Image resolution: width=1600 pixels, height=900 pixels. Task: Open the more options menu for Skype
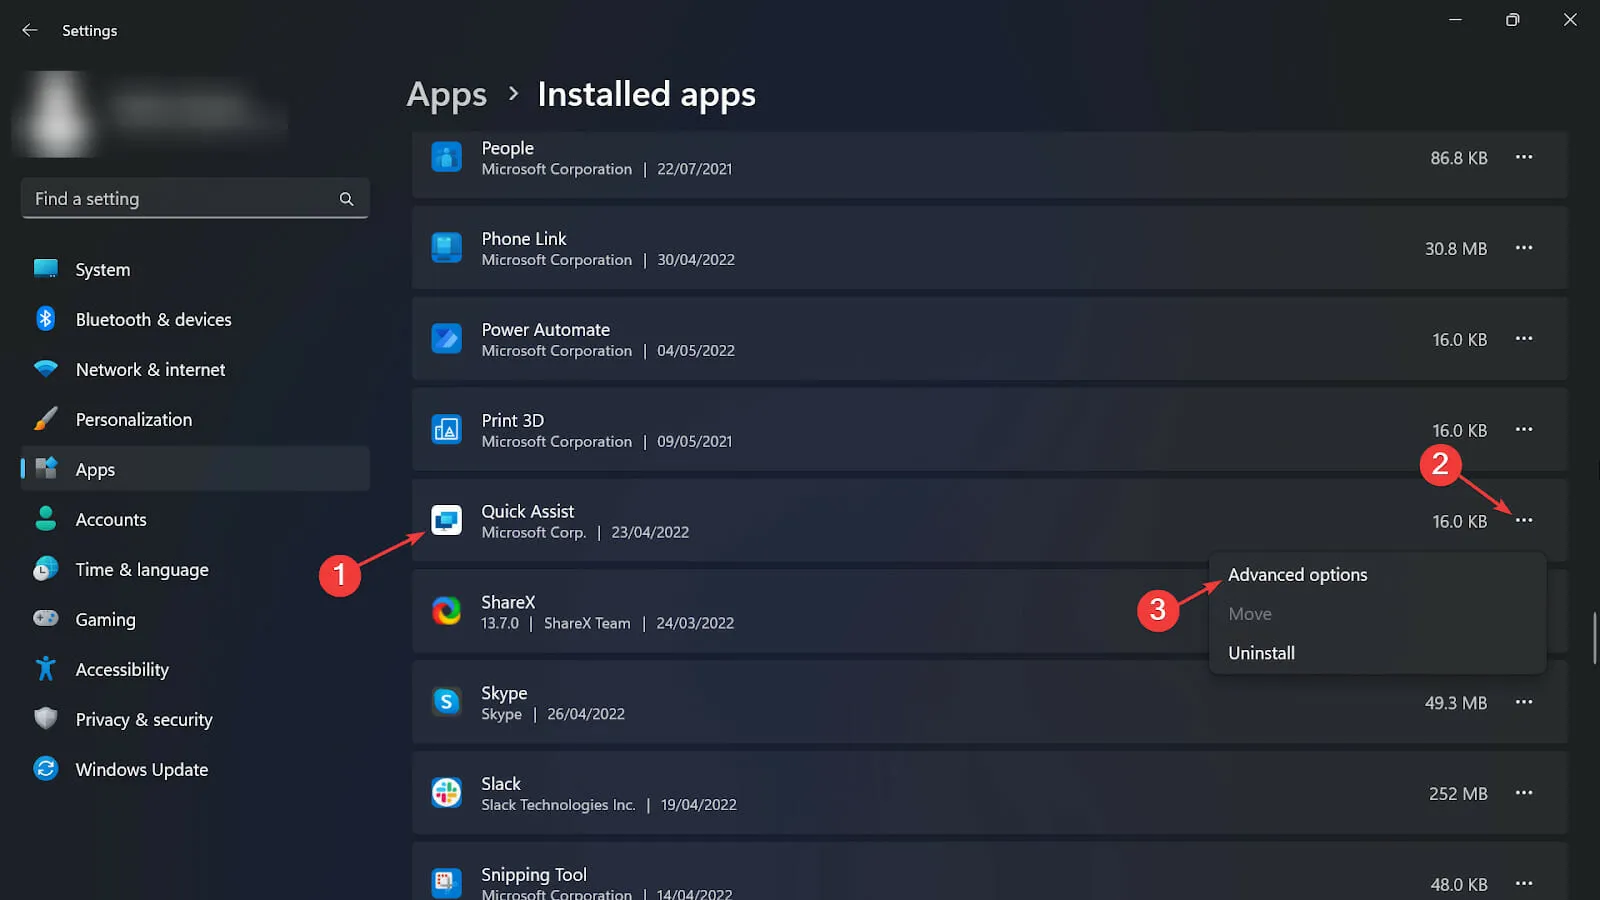[1523, 702]
